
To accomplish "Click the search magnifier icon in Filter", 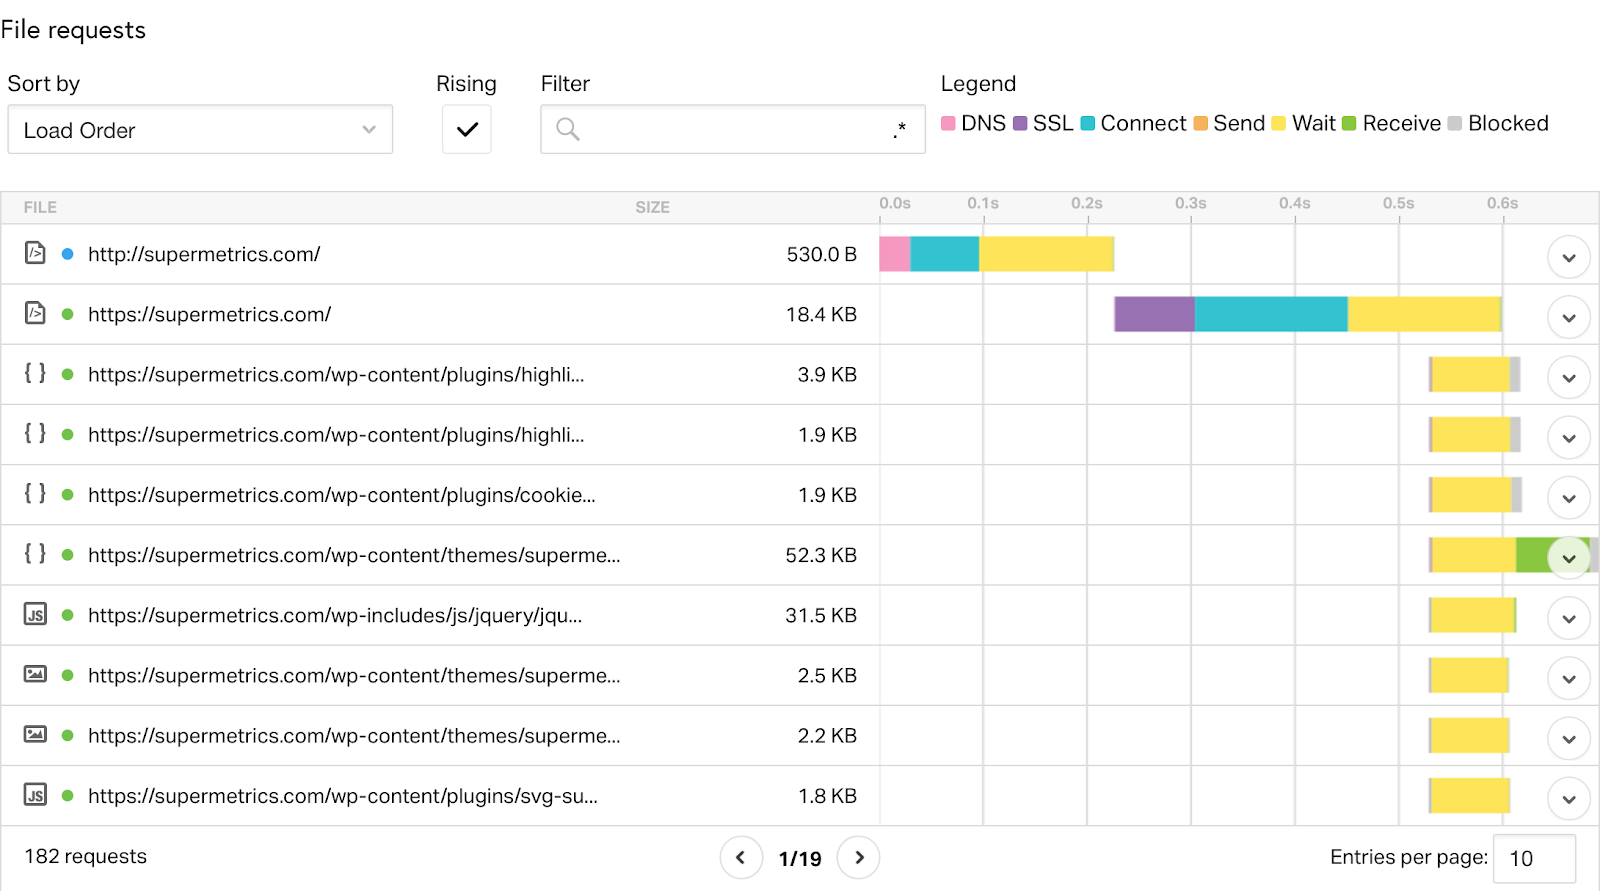I will 568,129.
